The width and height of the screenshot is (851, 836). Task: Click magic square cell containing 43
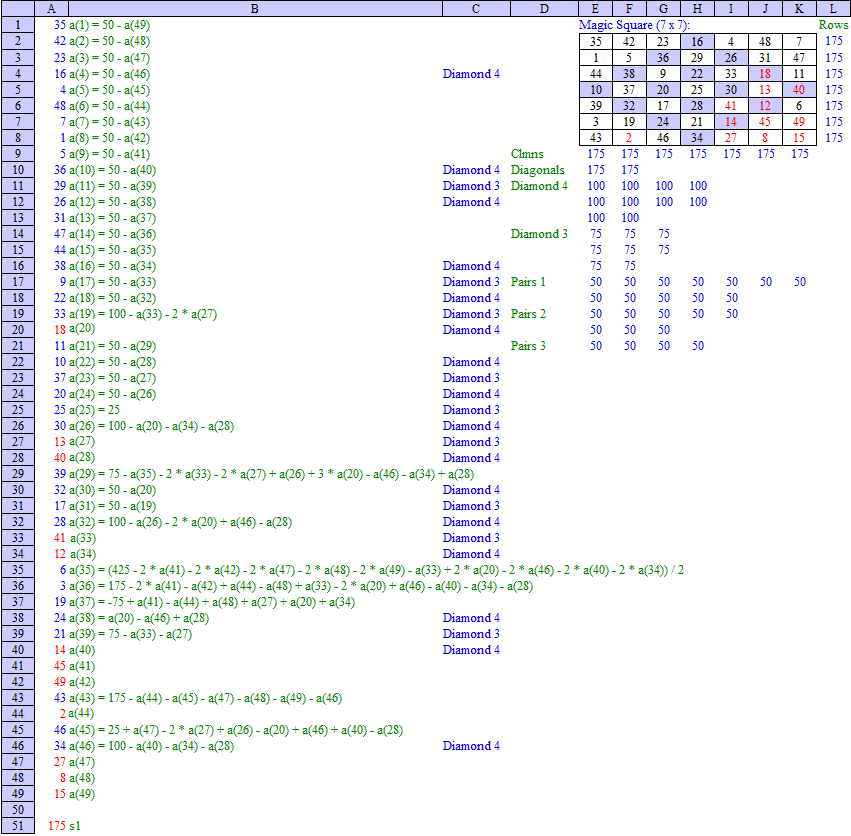pyautogui.click(x=596, y=137)
